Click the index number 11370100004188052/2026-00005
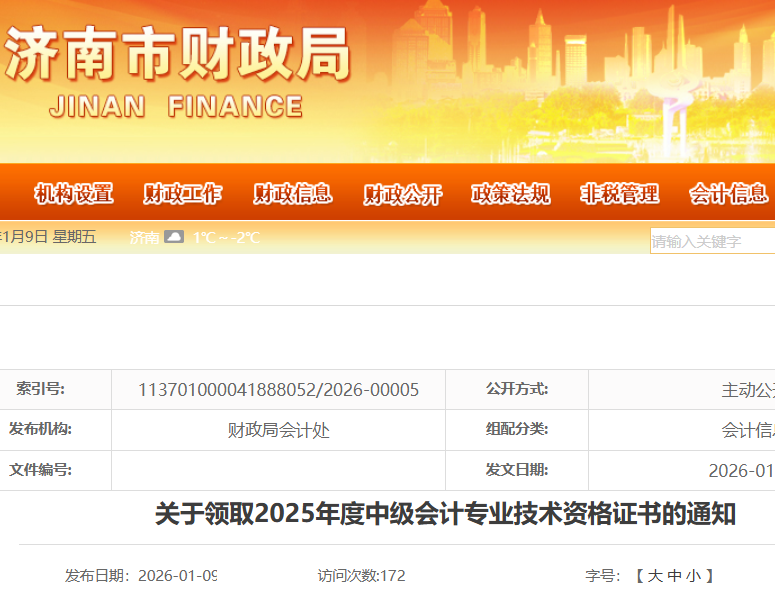This screenshot has width=775, height=612. [278, 390]
